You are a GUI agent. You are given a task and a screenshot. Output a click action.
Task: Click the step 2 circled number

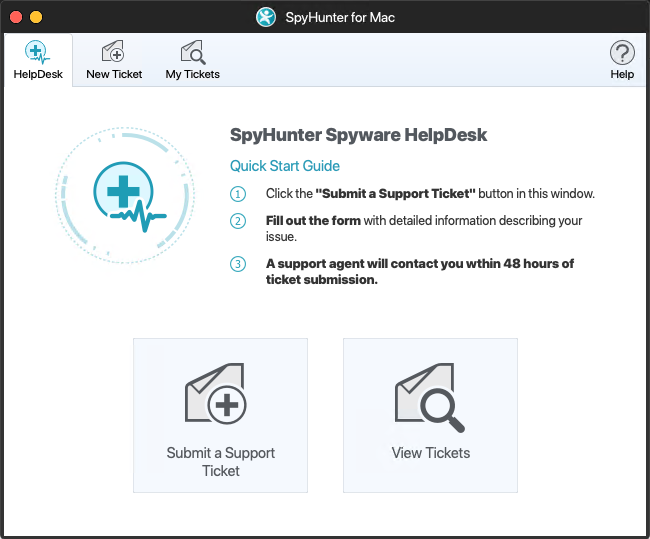click(x=238, y=221)
